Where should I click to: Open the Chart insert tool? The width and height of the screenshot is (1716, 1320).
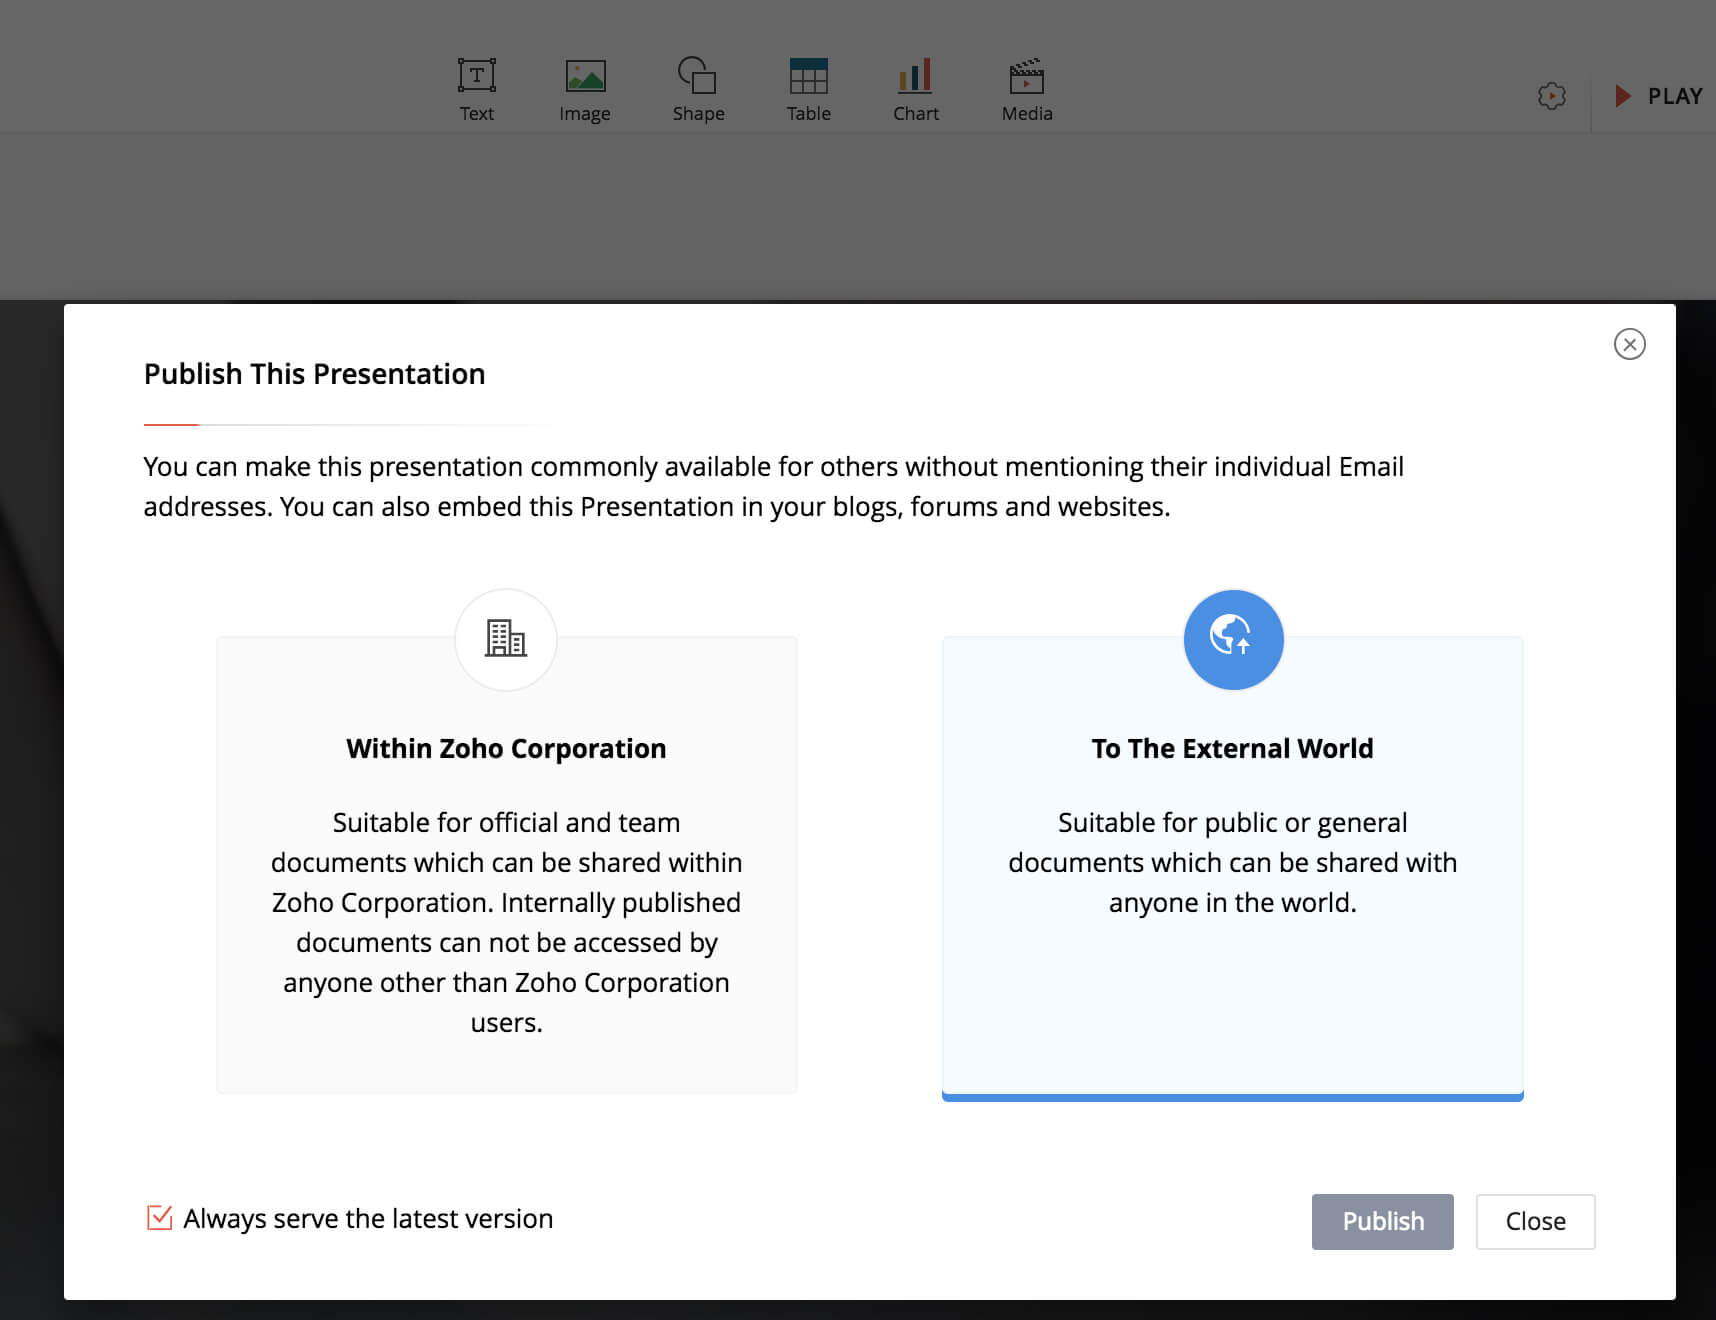(x=916, y=90)
